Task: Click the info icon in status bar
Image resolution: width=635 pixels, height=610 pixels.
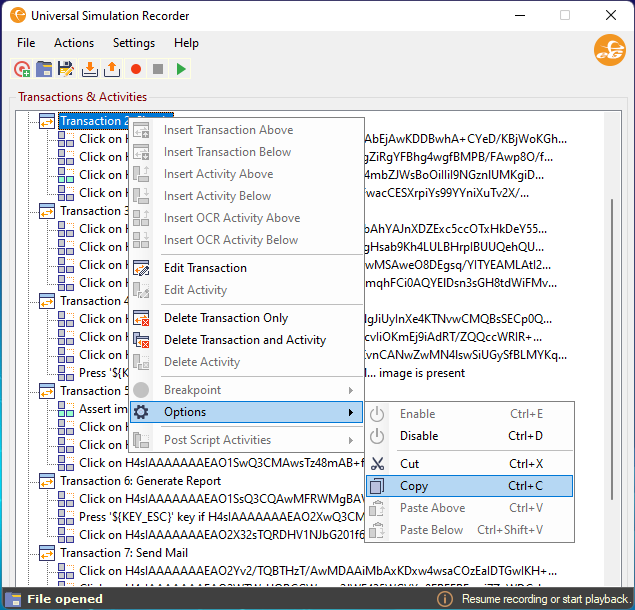Action: tap(445, 599)
